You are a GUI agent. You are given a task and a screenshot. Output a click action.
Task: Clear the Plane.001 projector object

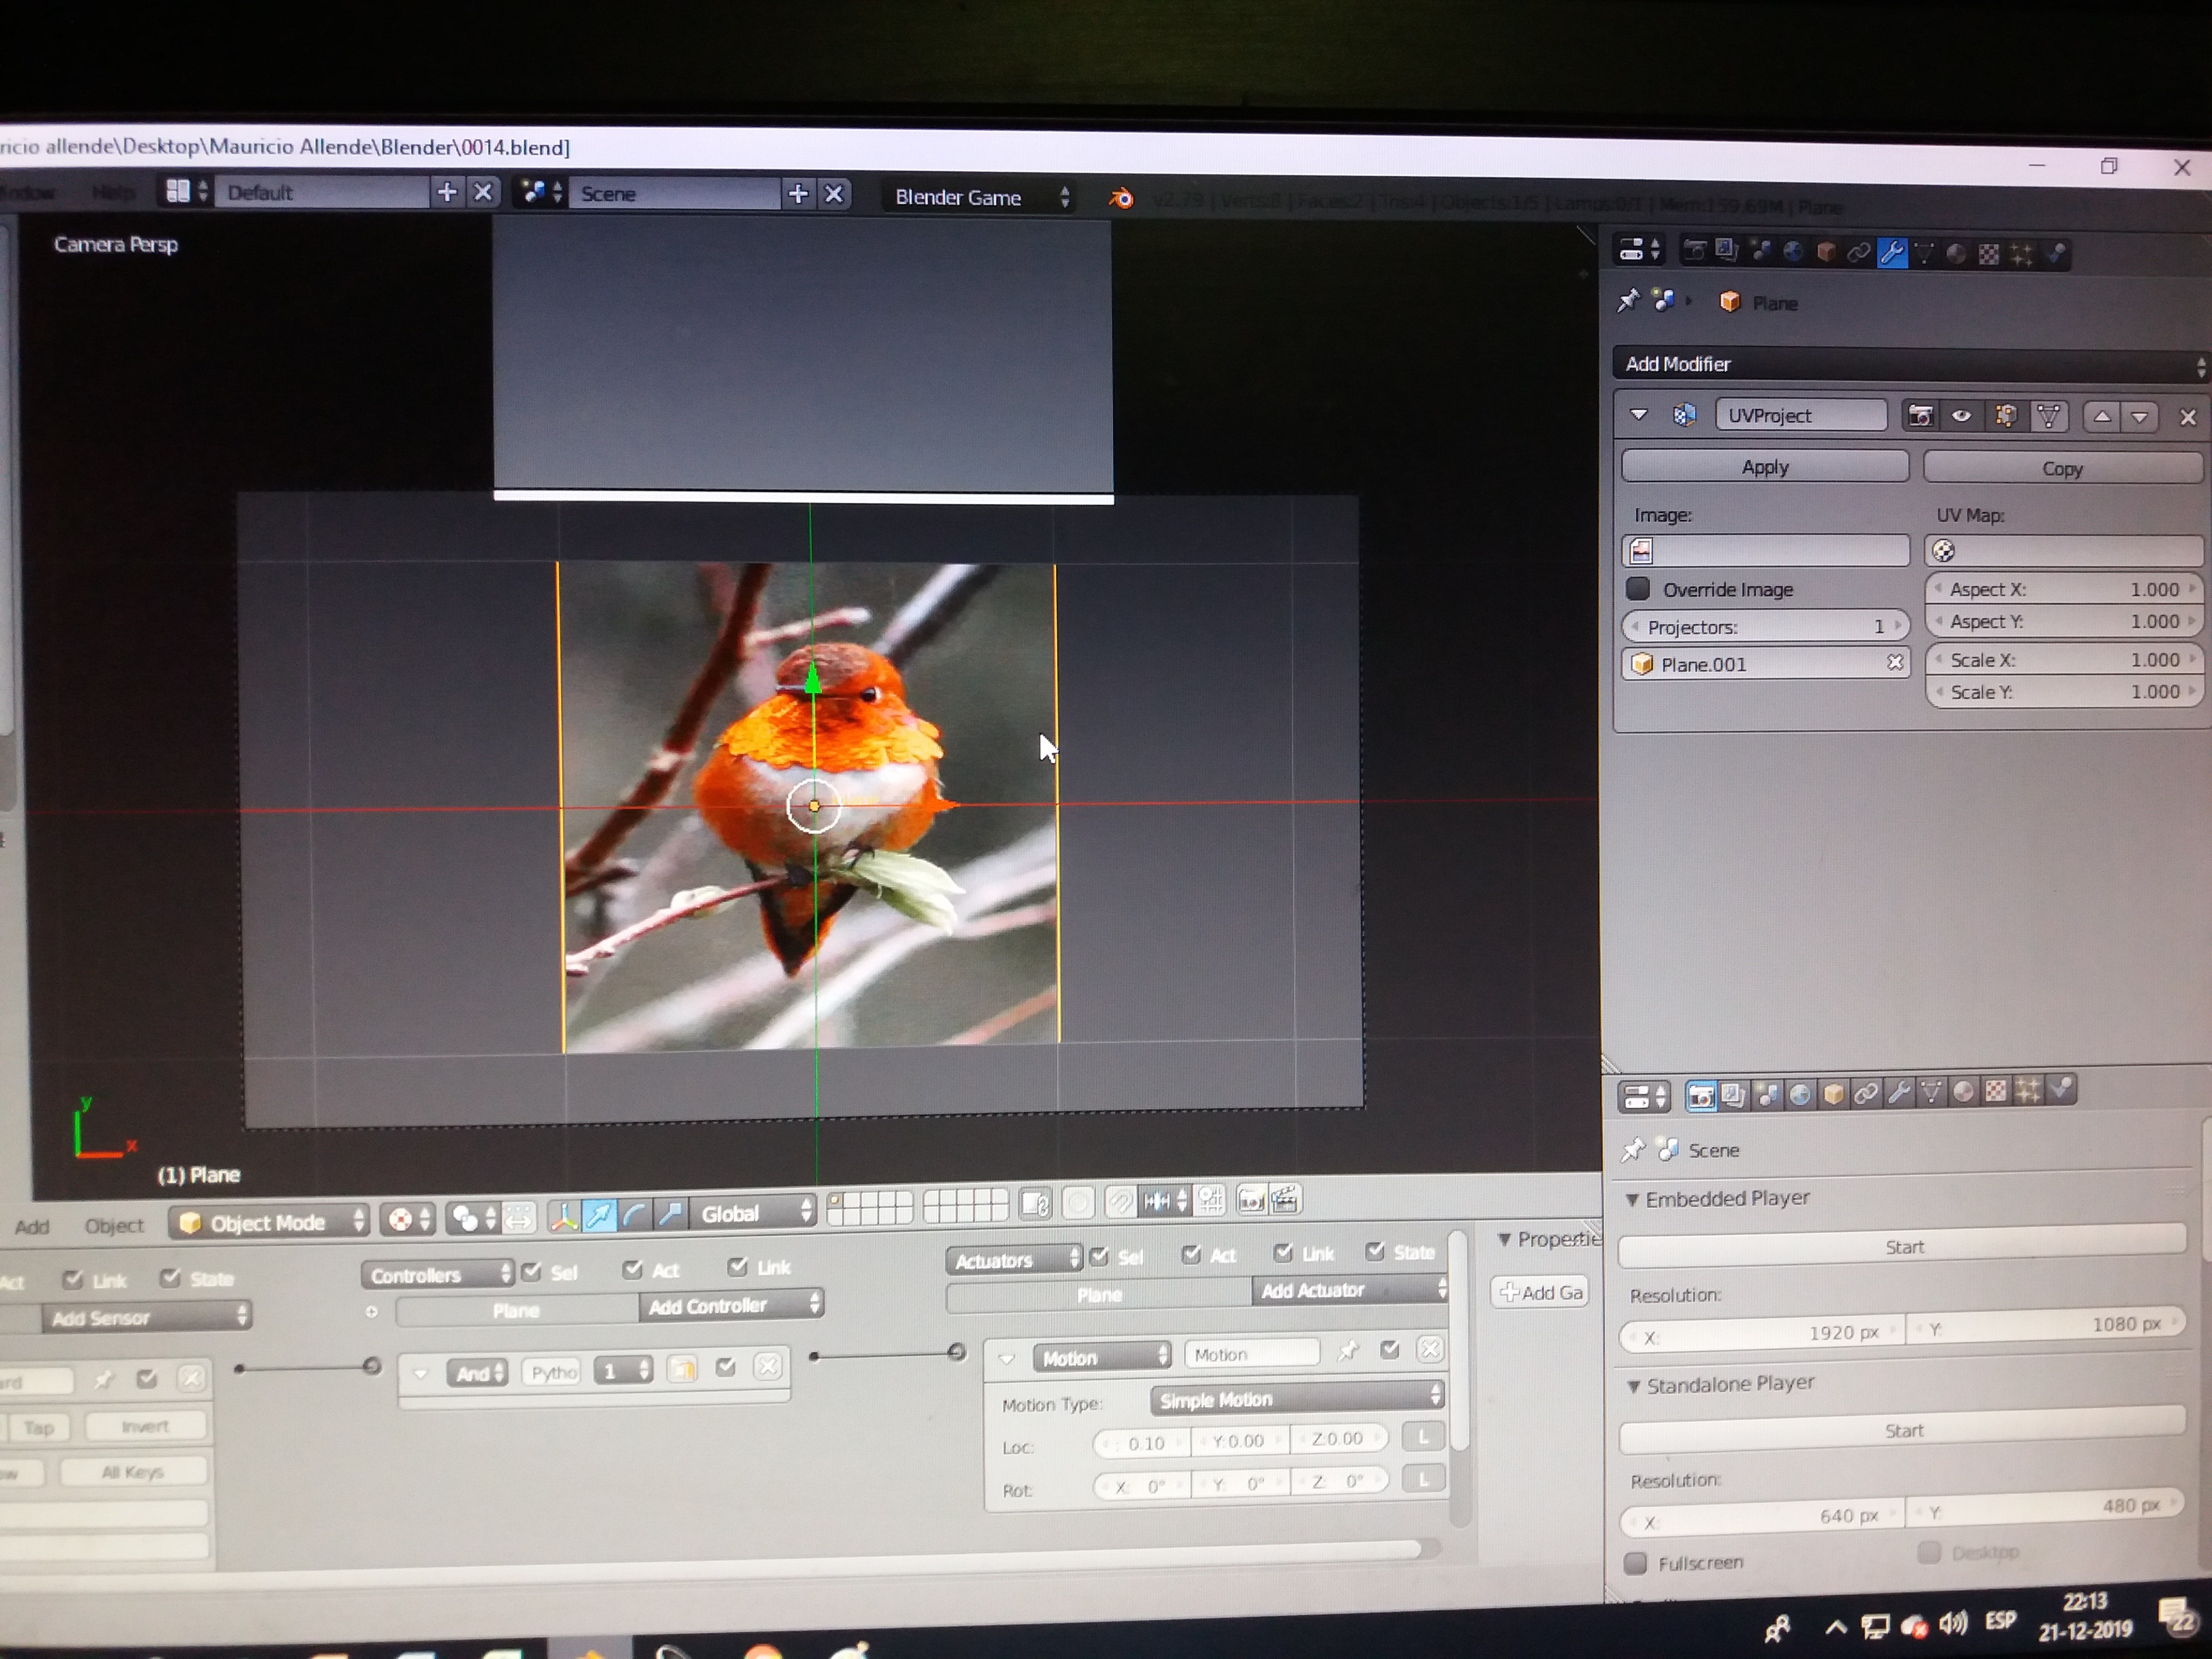tap(1894, 663)
